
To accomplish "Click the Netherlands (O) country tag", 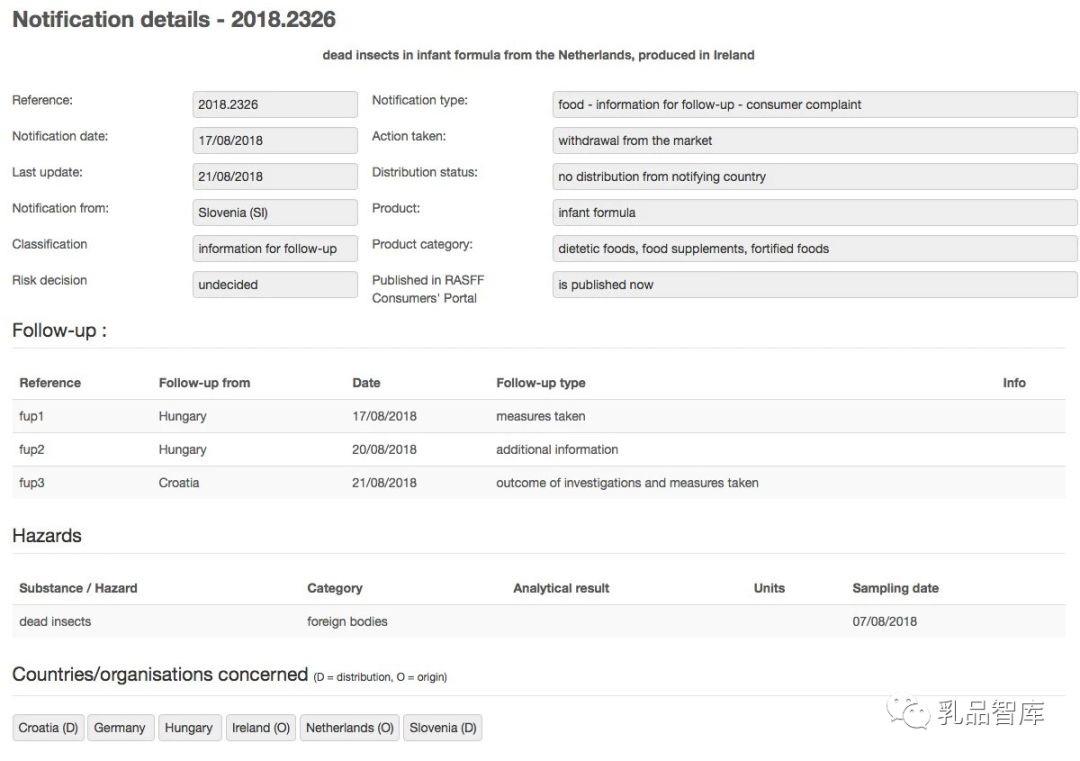I will tap(349, 728).
